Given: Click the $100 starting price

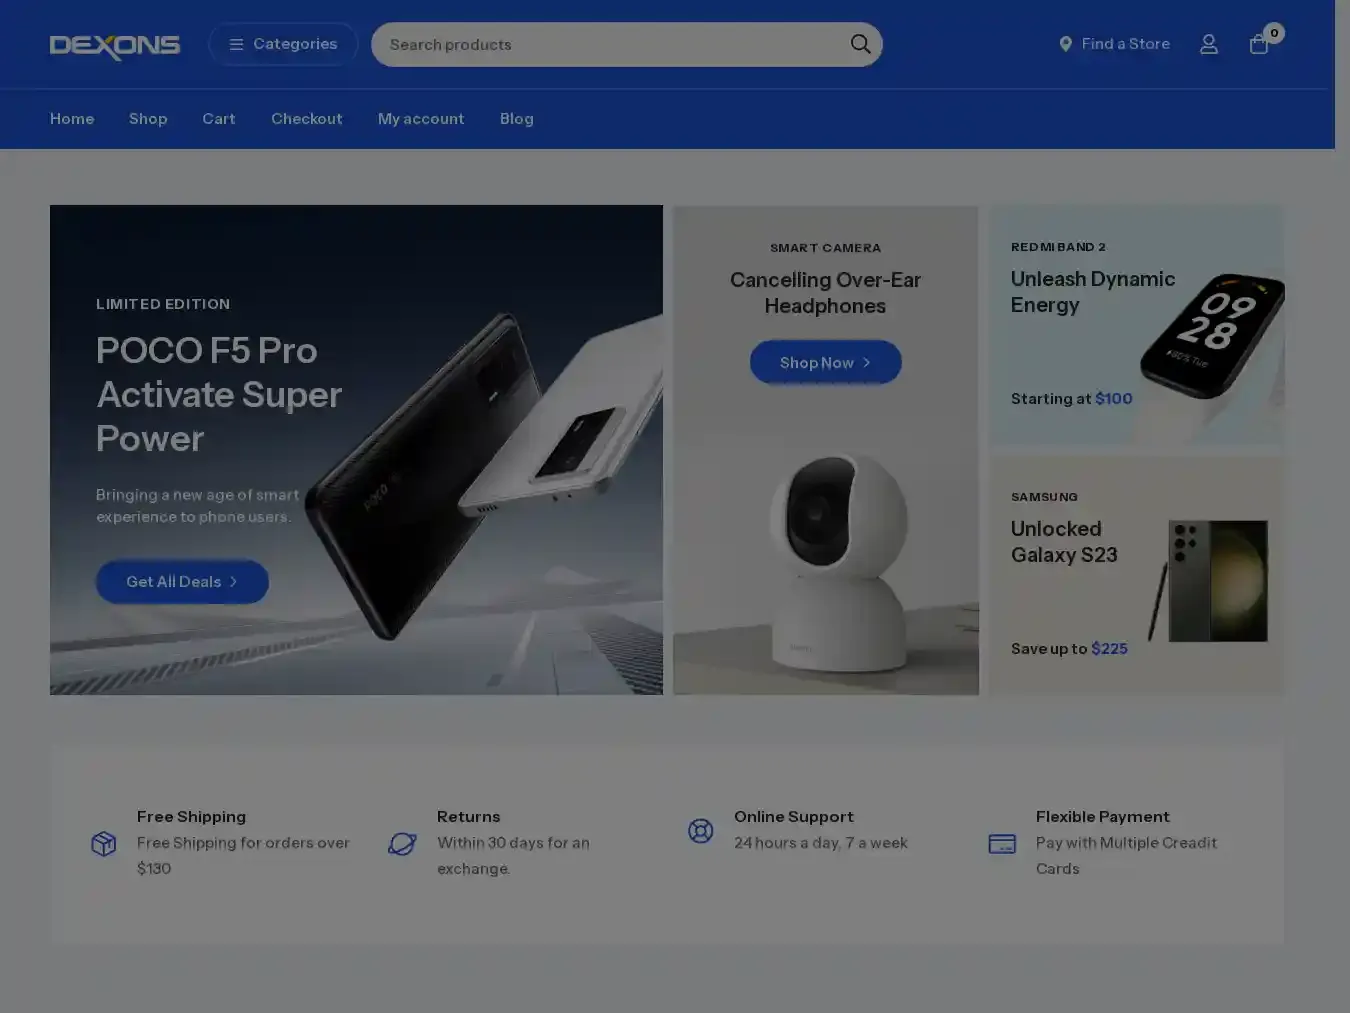Looking at the screenshot, I should (x=1114, y=399).
